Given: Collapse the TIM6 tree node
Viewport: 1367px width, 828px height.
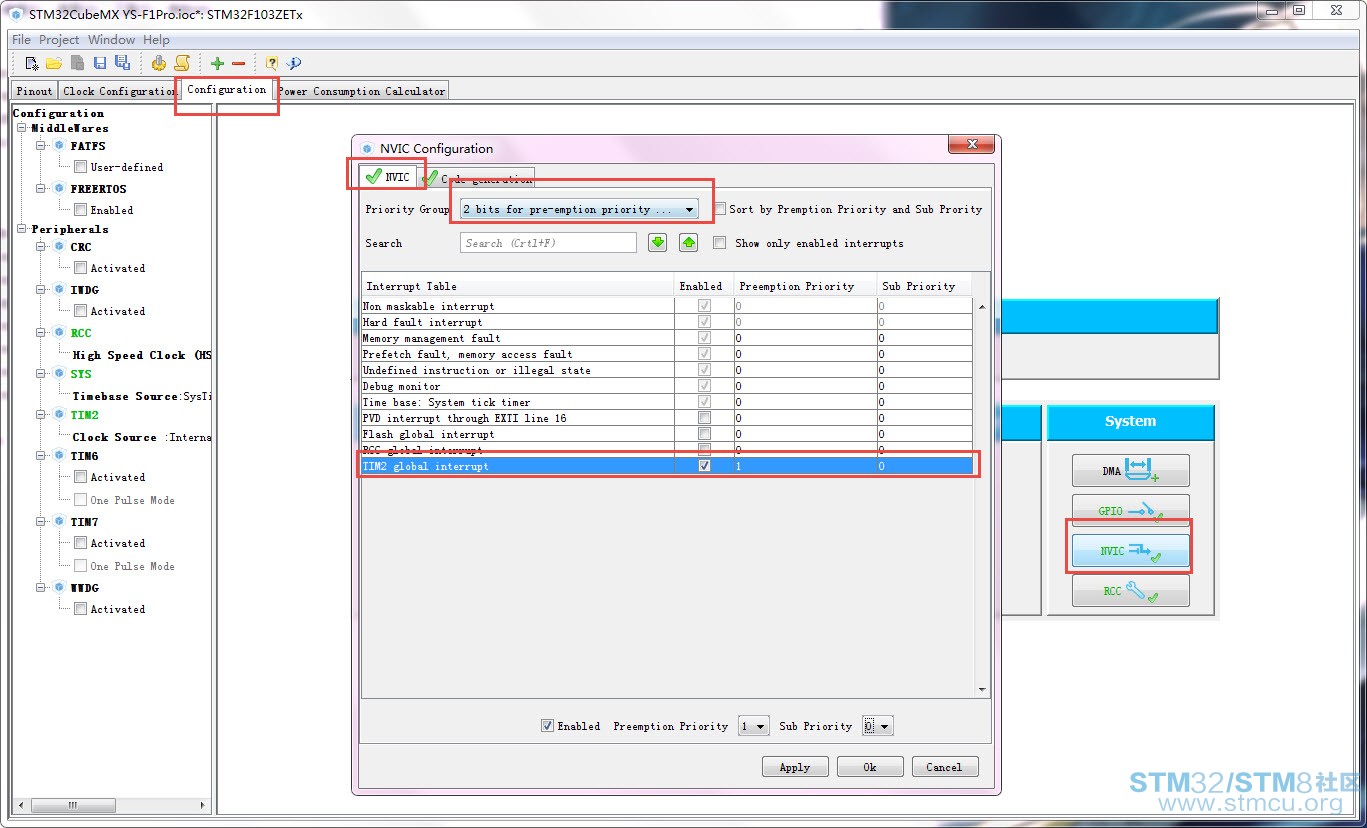Looking at the screenshot, I should [x=42, y=455].
